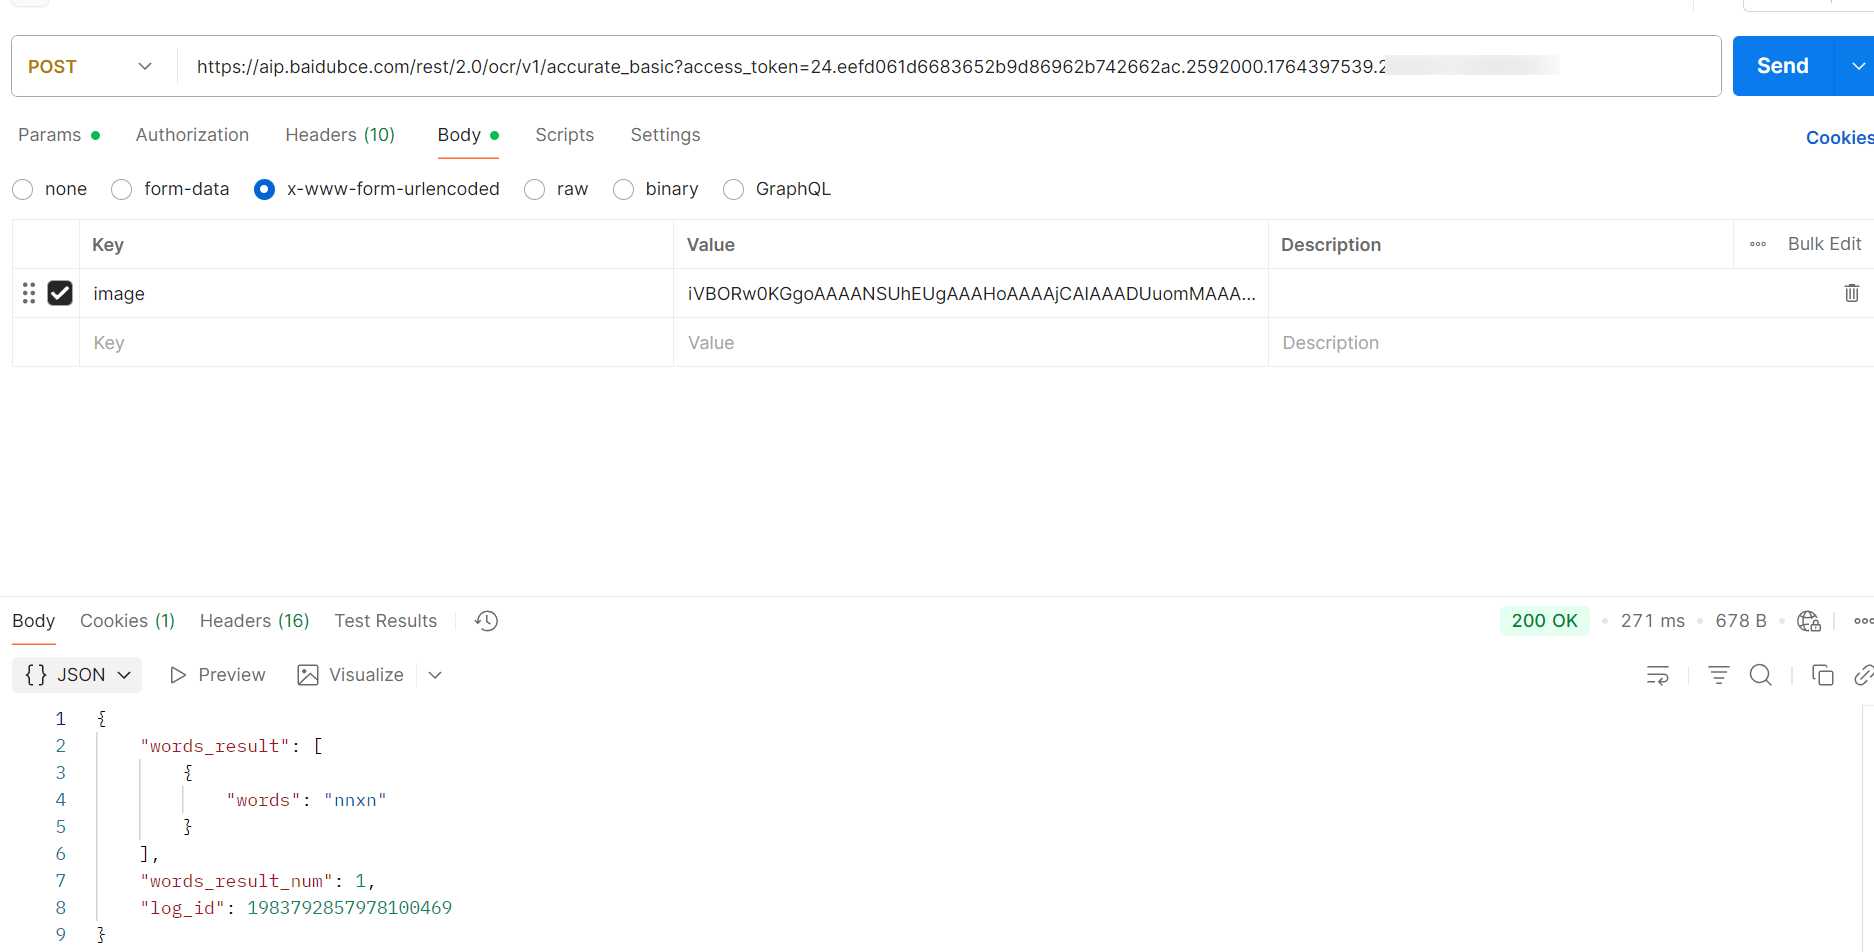Open the Scripts tab
The width and height of the screenshot is (1874, 952).
564,135
